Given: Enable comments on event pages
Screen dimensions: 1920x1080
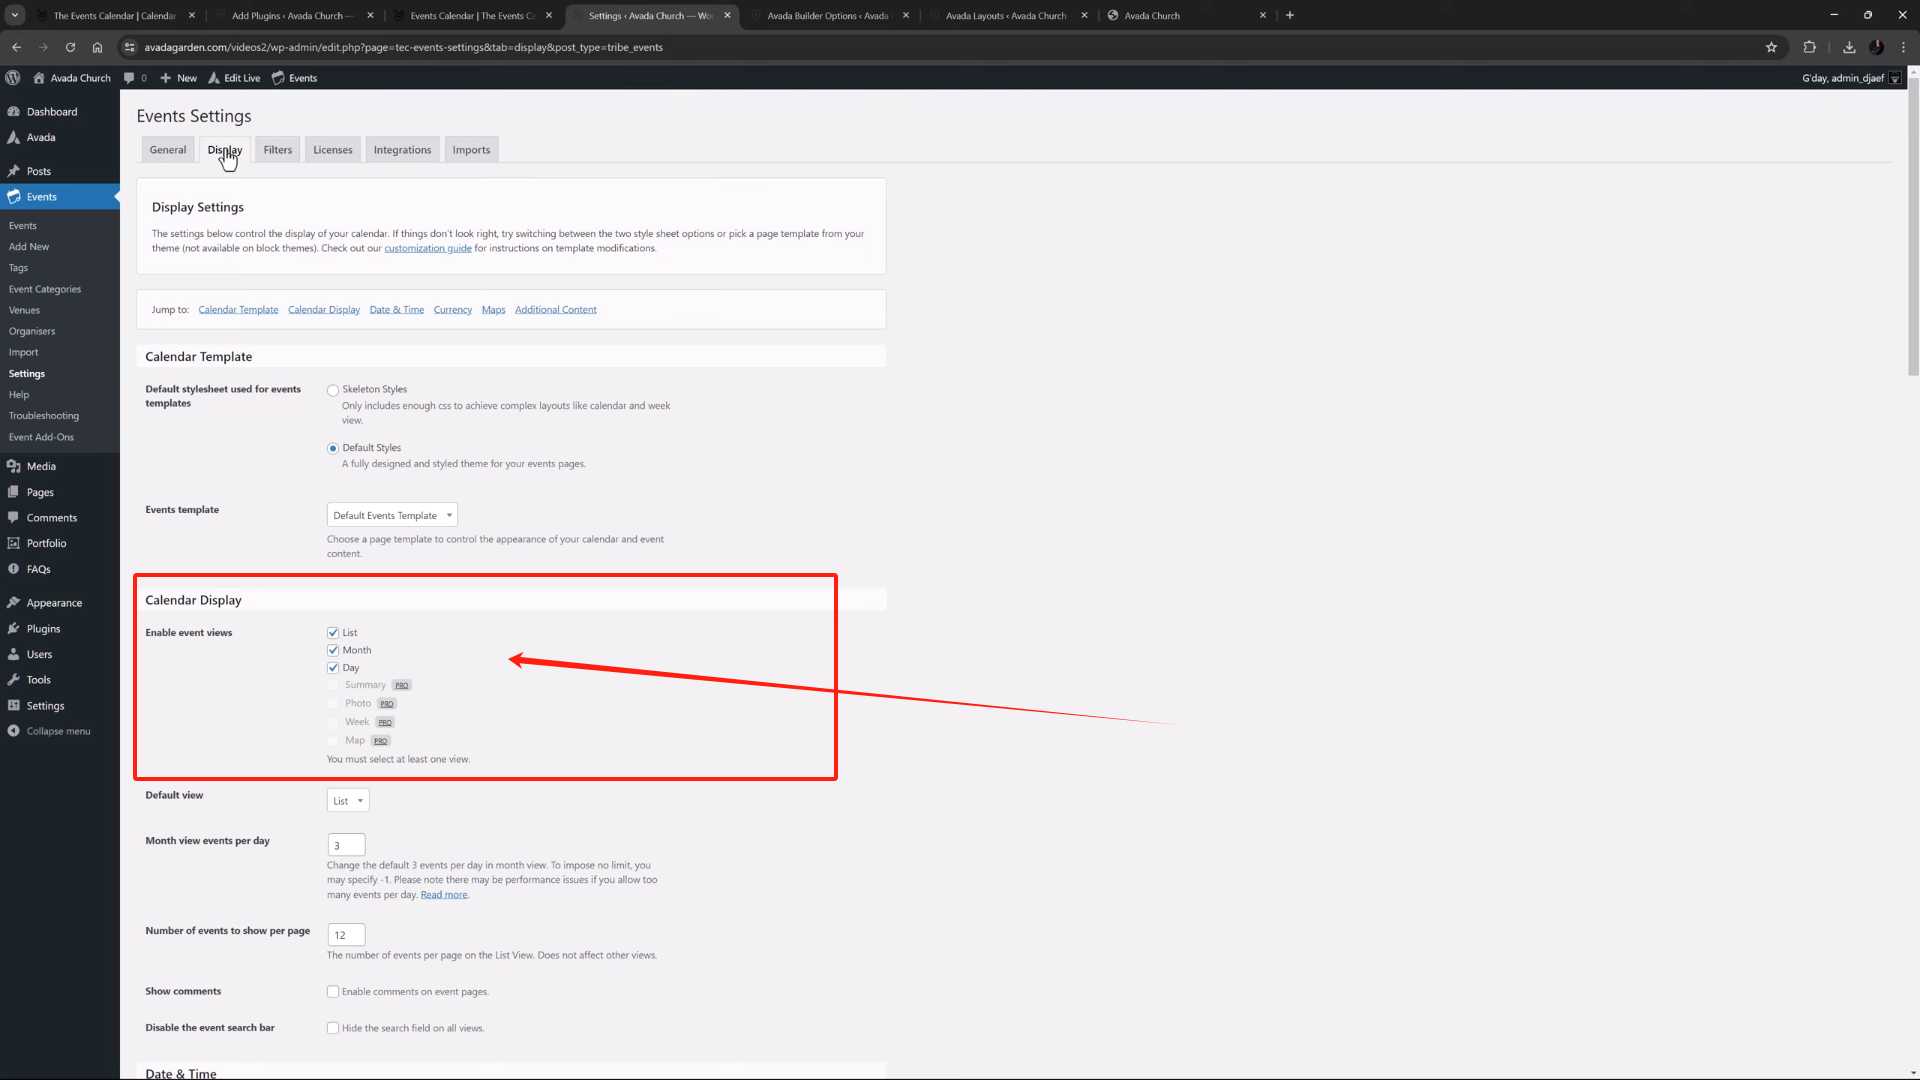Looking at the screenshot, I should pos(333,991).
